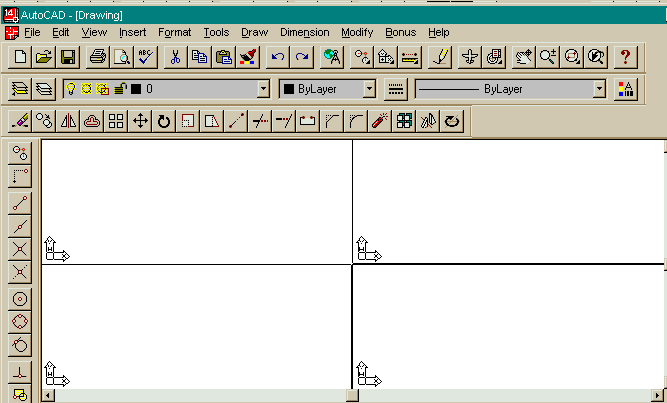Select the Match Properties paintbrush icon
Image resolution: width=667 pixels, height=403 pixels.
coord(248,57)
